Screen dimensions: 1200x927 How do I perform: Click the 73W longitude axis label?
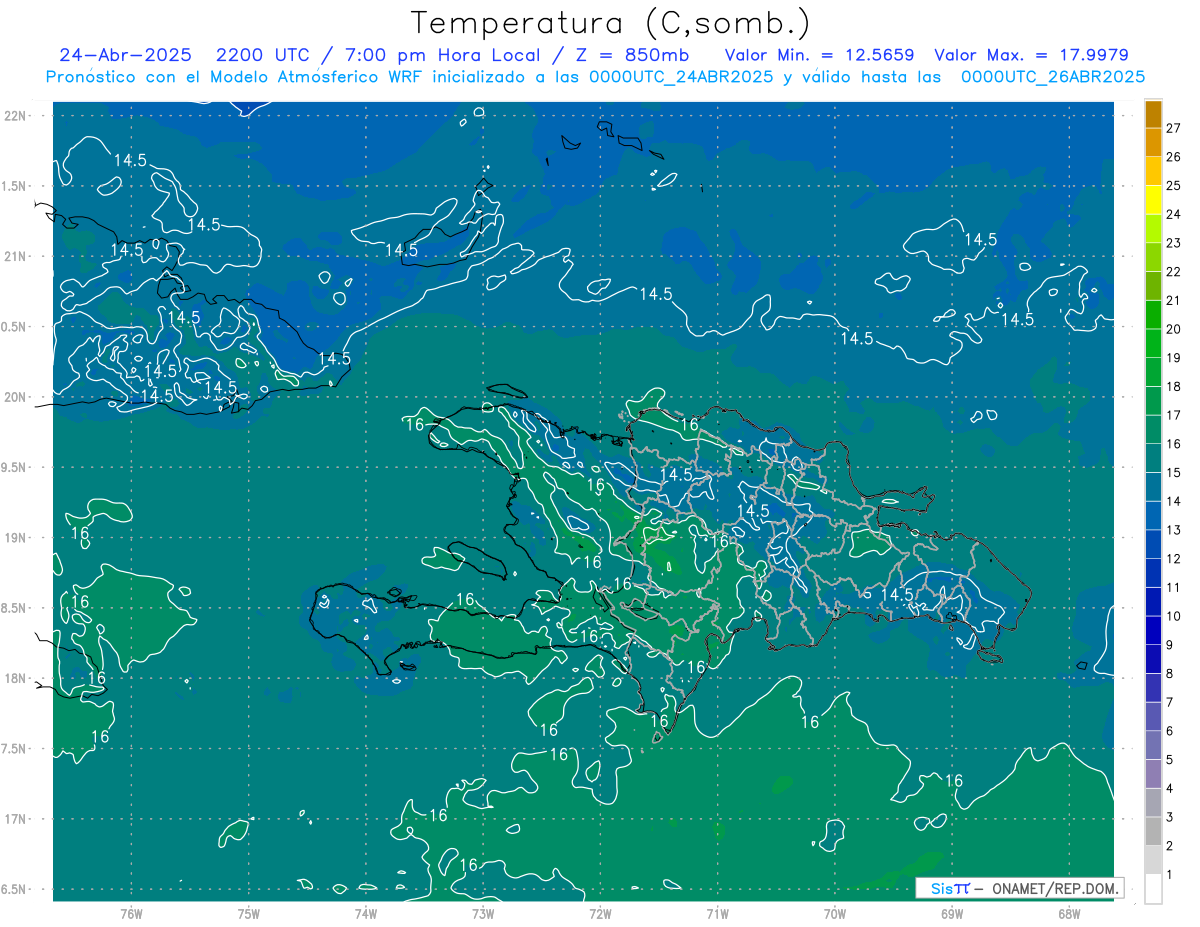483,913
